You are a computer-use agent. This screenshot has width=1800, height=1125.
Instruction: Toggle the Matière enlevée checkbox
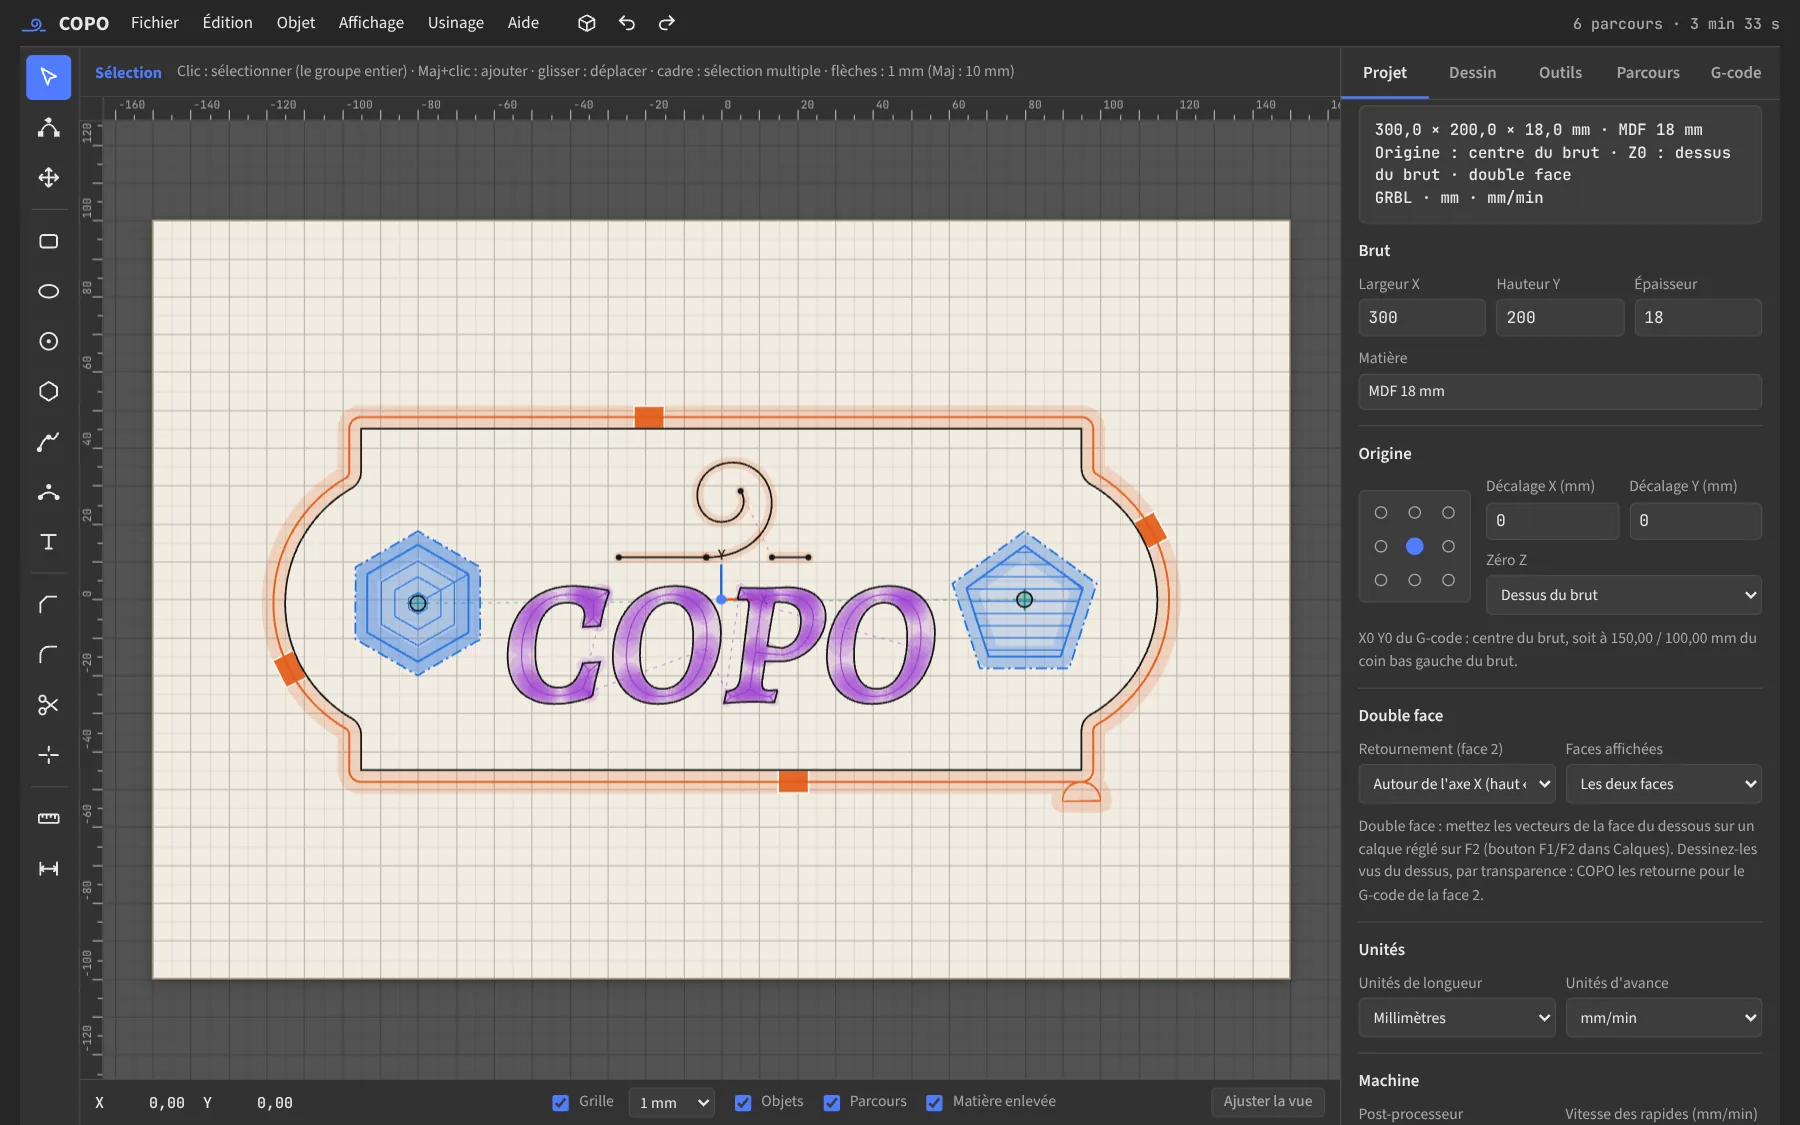[934, 1102]
